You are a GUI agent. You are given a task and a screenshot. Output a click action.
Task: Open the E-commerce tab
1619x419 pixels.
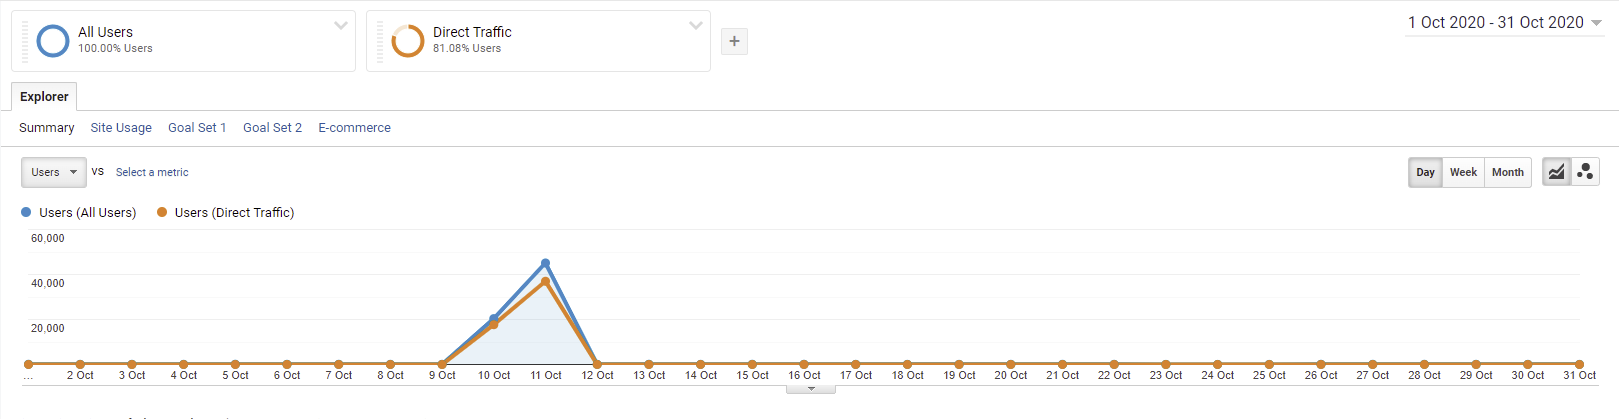[354, 128]
